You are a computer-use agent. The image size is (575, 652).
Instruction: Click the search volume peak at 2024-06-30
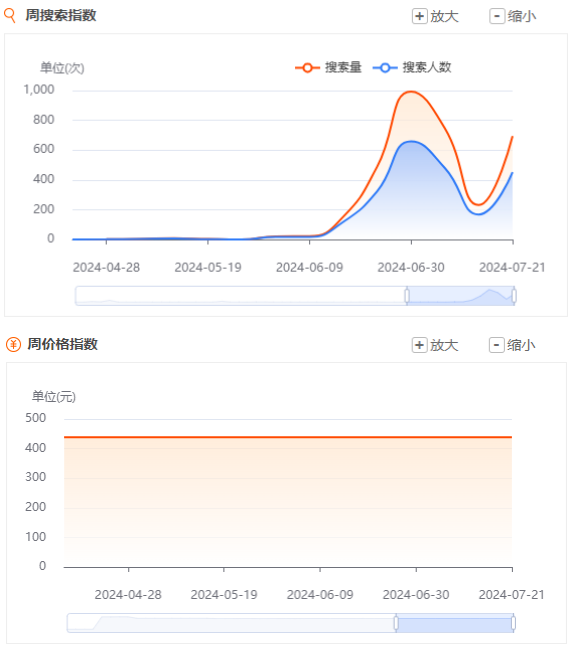tap(411, 91)
